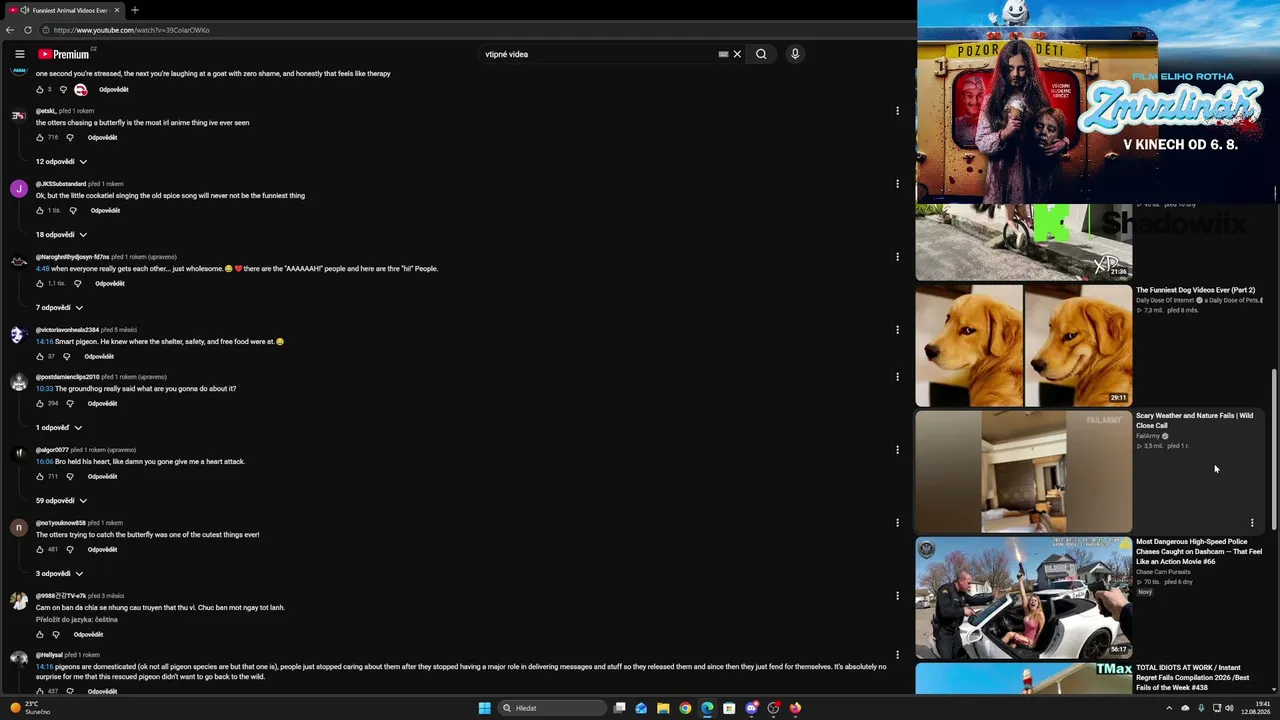The width and height of the screenshot is (1280, 720).
Task: Expand the 3 odpovědi replies
Action: [59, 574]
